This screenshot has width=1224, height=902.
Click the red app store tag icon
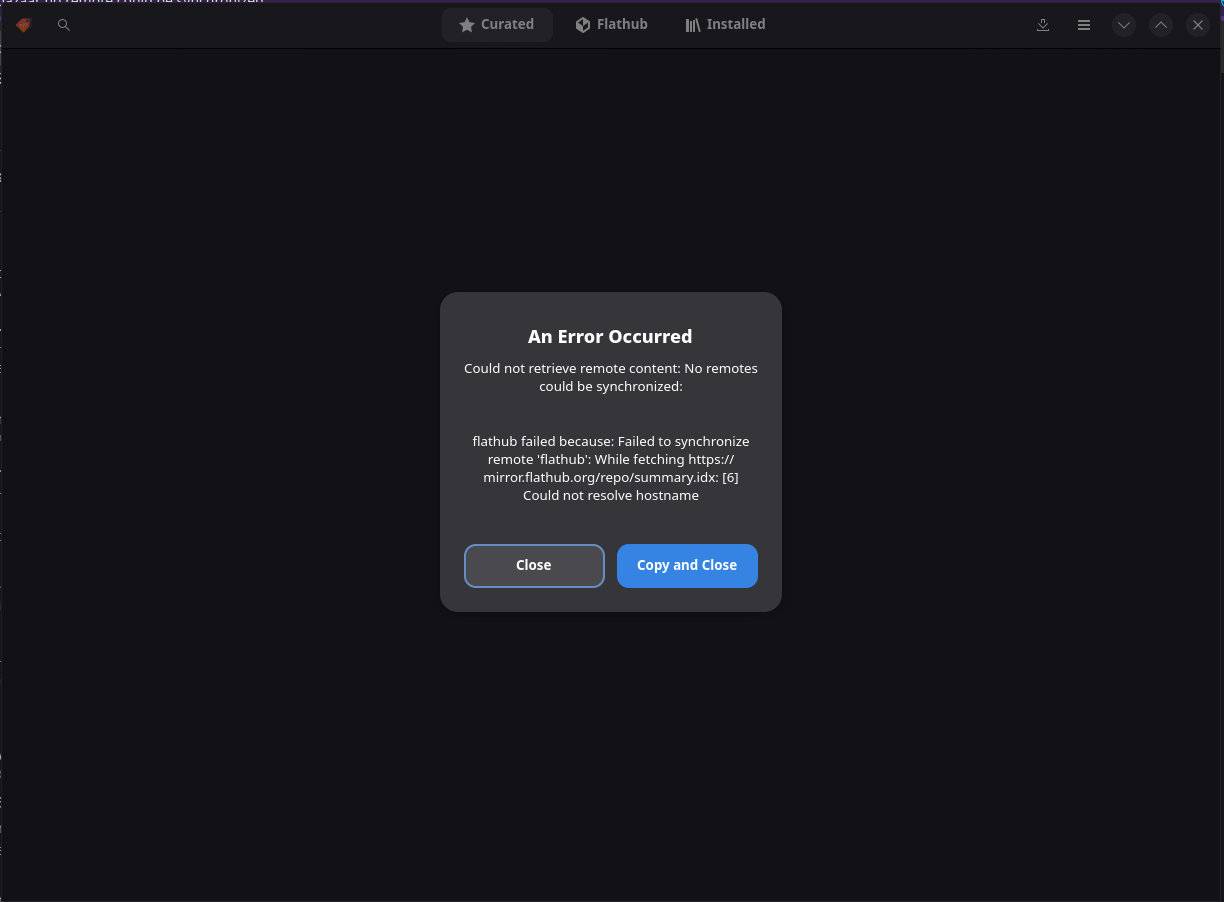(23, 25)
